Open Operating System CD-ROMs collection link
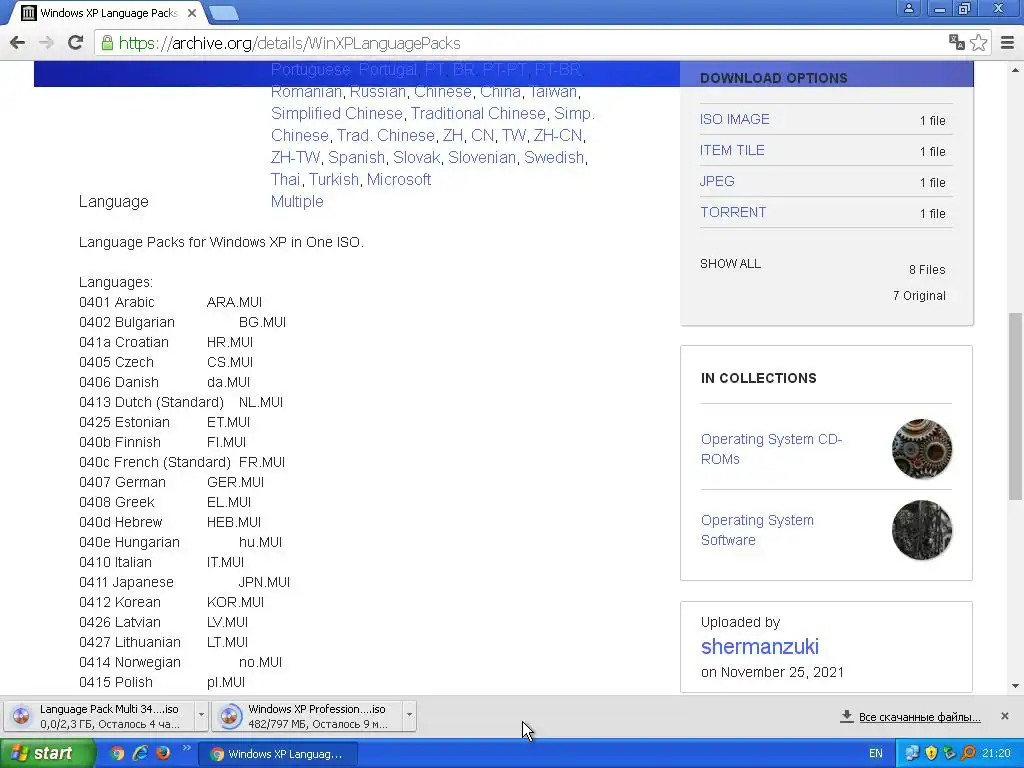 tap(771, 449)
